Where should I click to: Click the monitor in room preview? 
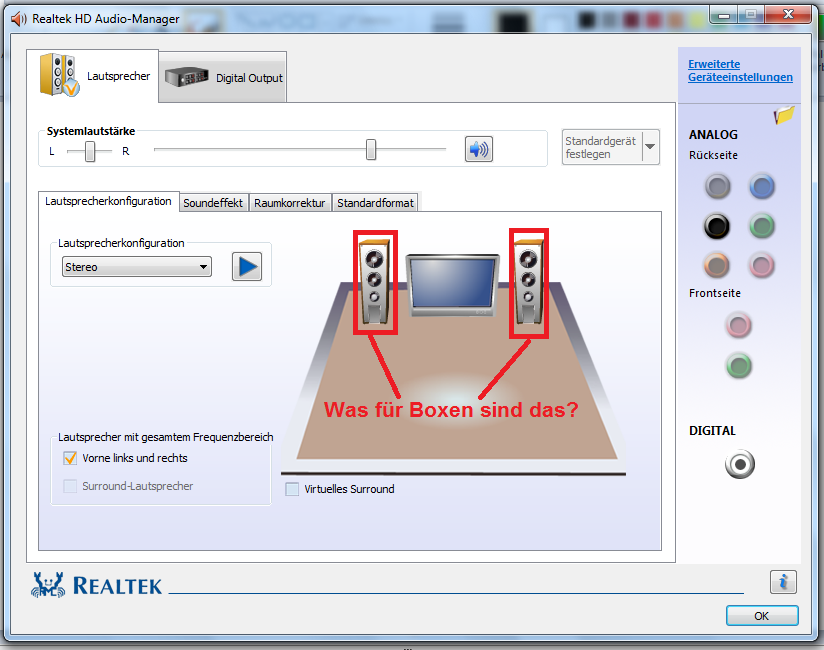coord(452,285)
